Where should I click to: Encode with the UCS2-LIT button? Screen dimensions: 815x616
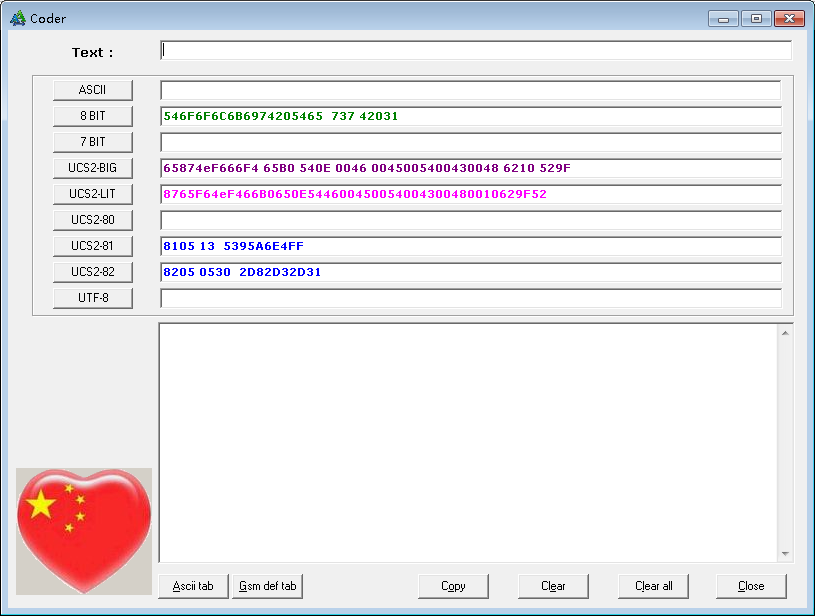click(93, 194)
